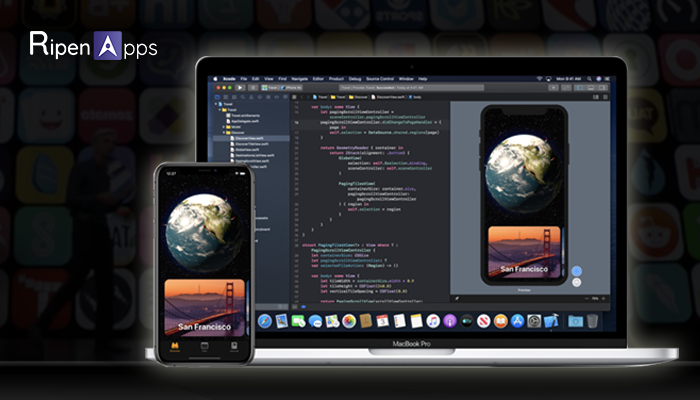Open the DiscoverView.swift jump bar segment
Viewport: 700px width, 400px height.
coord(388,97)
